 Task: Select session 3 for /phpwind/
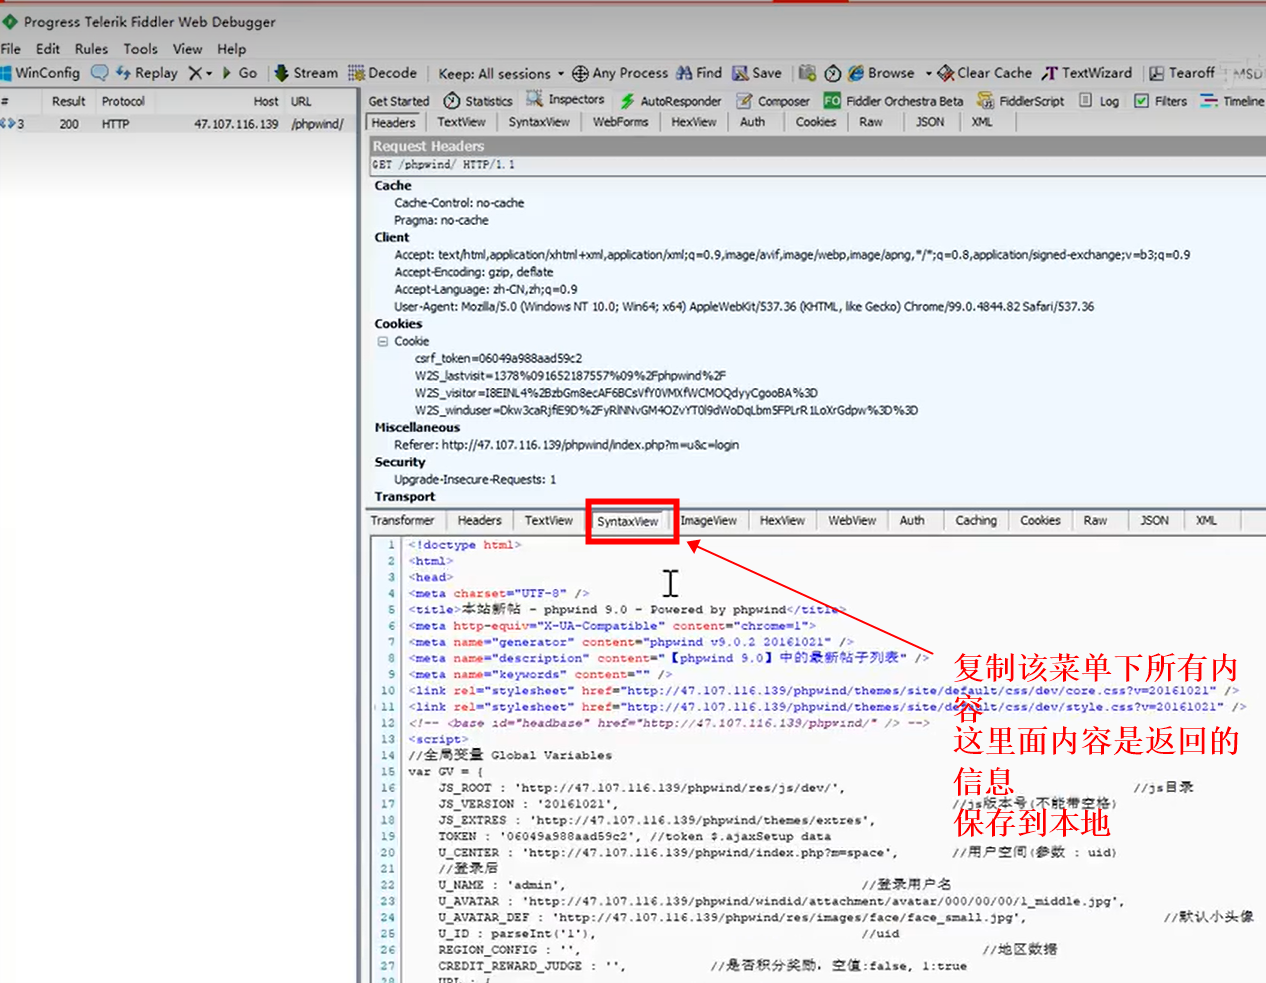pos(178,124)
